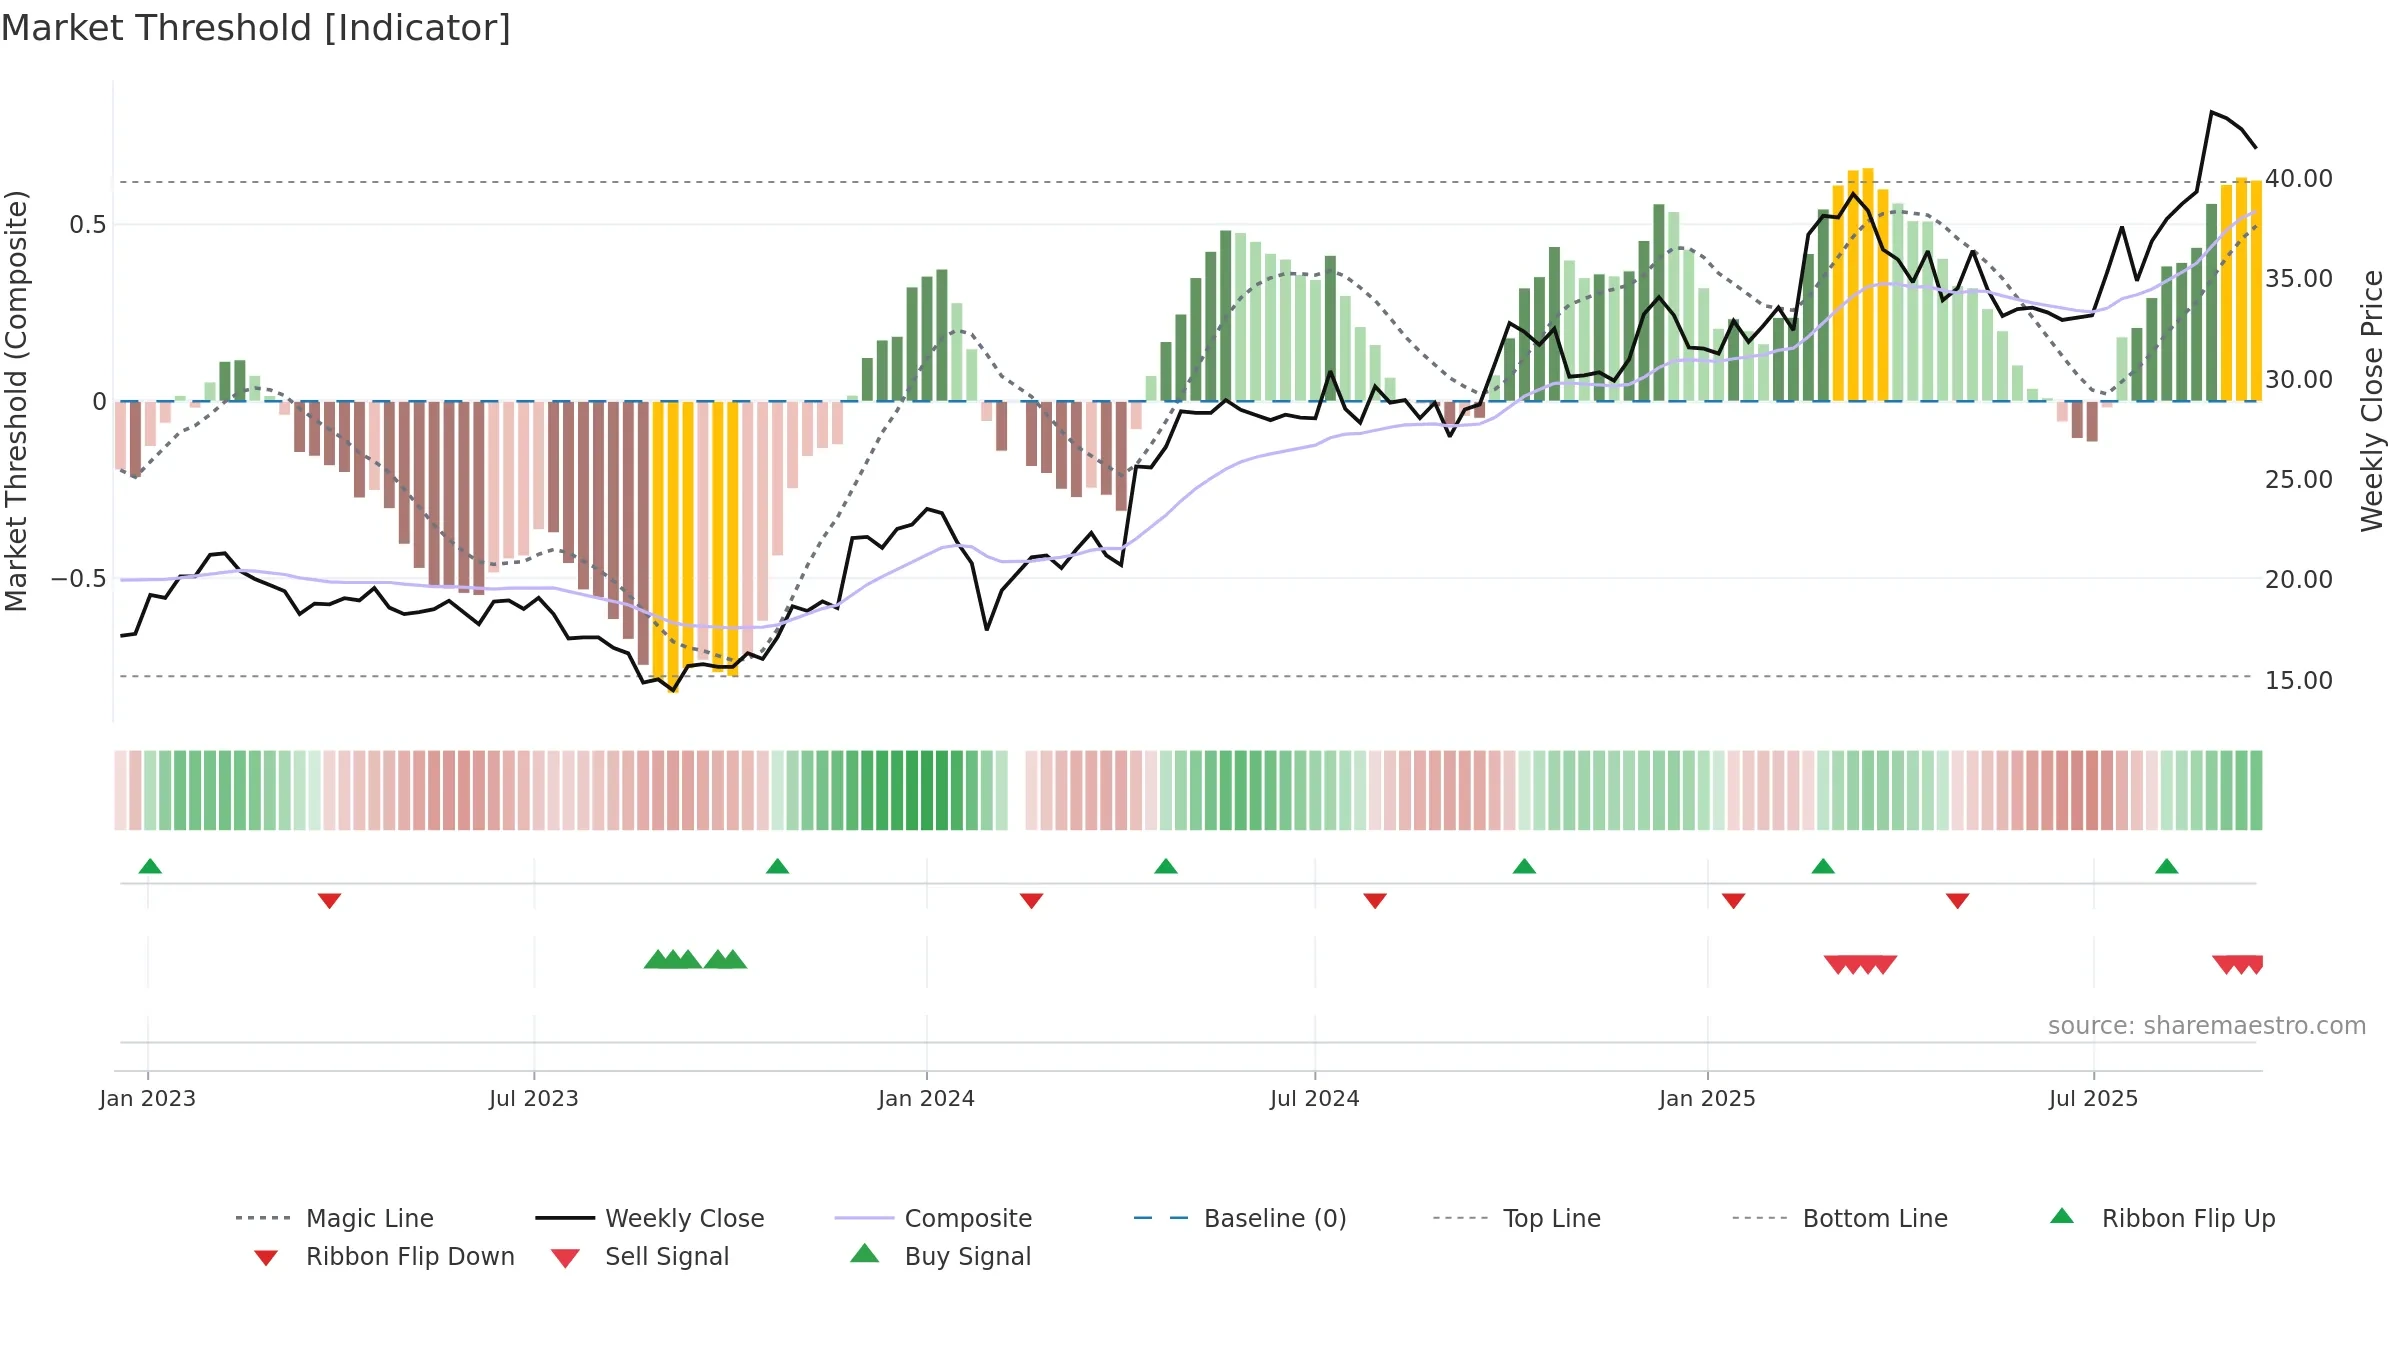The image size is (2400, 1350).
Task: Toggle the Ribbon Flip Down legend entry
Action: 384,1256
